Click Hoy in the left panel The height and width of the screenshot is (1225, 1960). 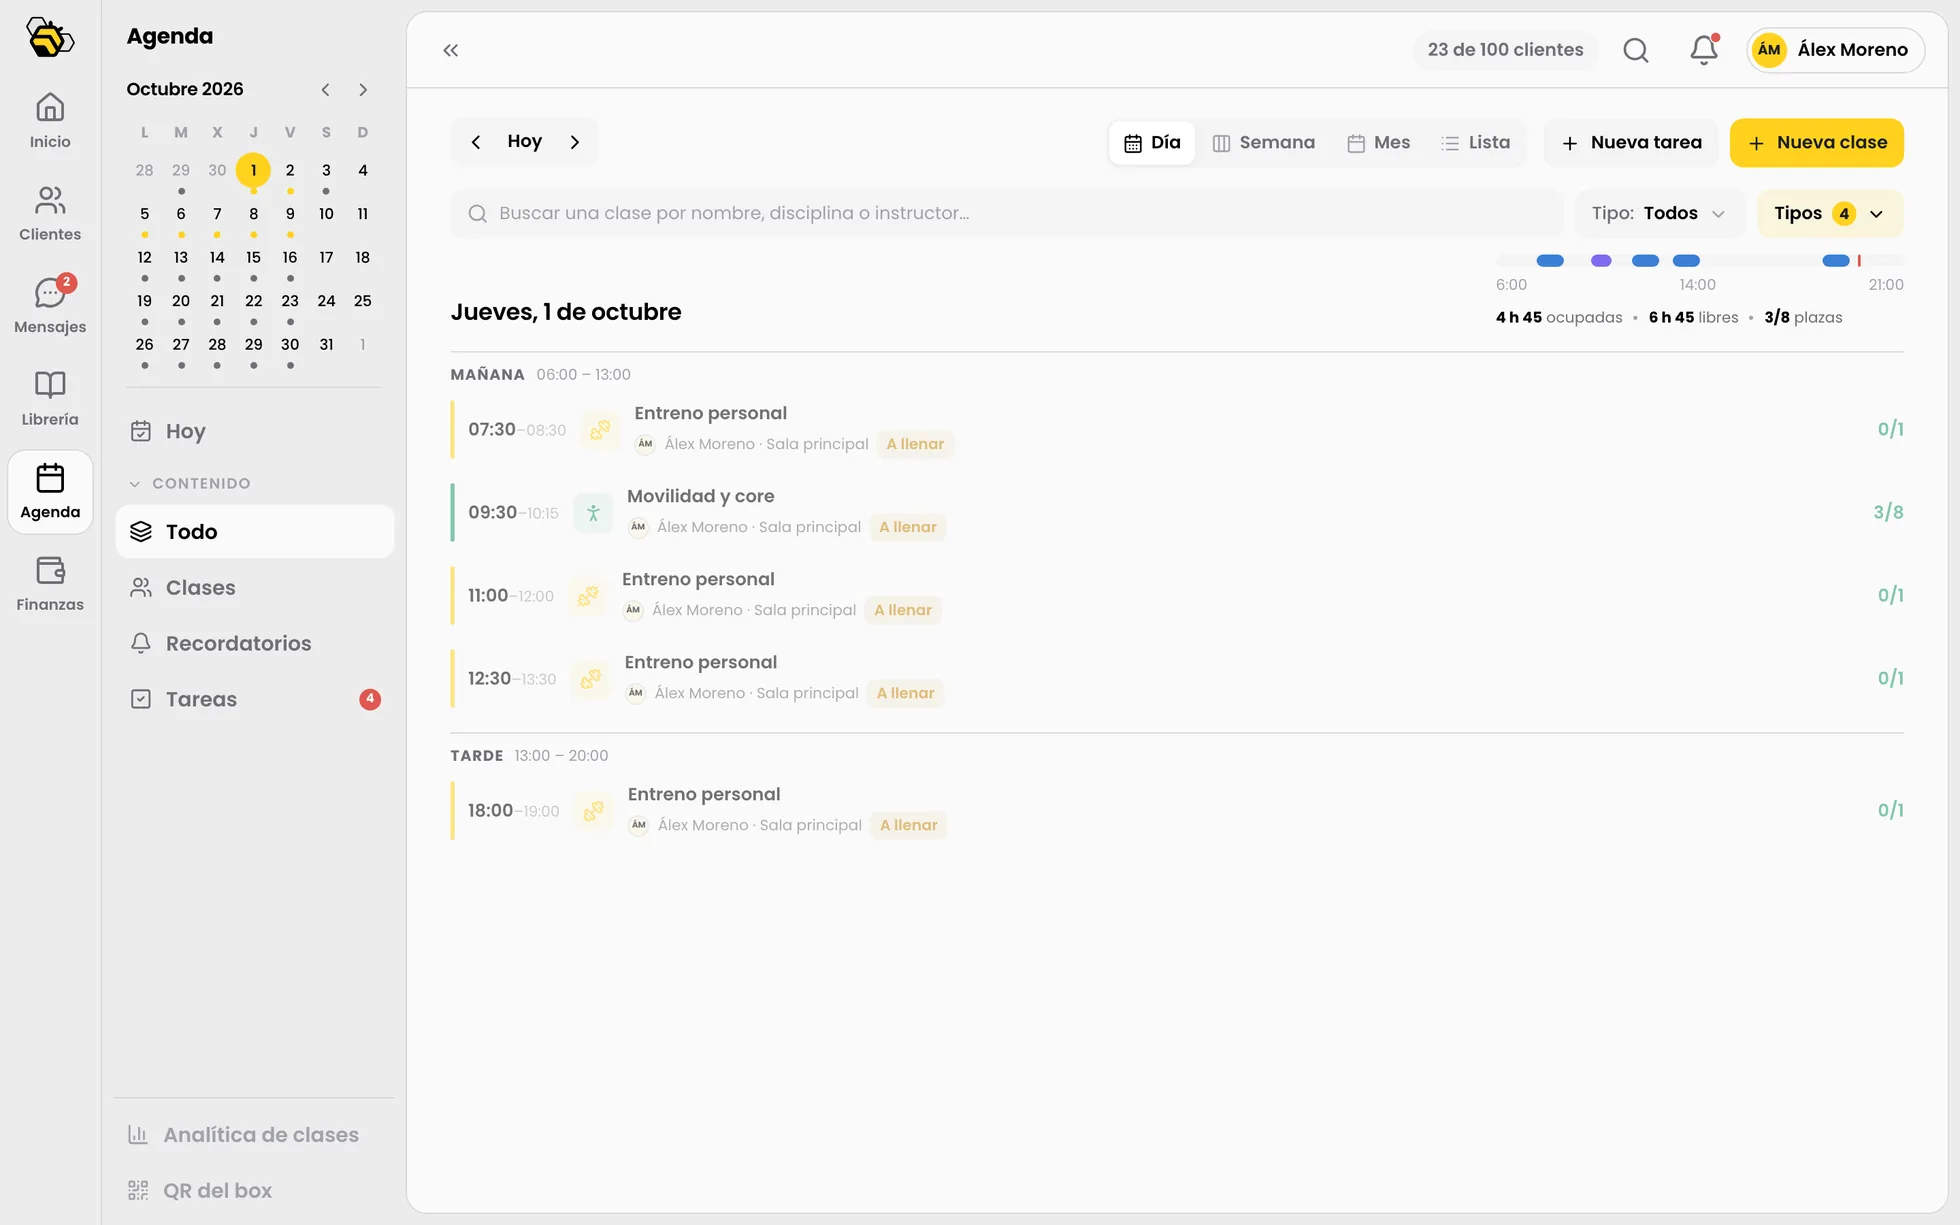tap(255, 432)
